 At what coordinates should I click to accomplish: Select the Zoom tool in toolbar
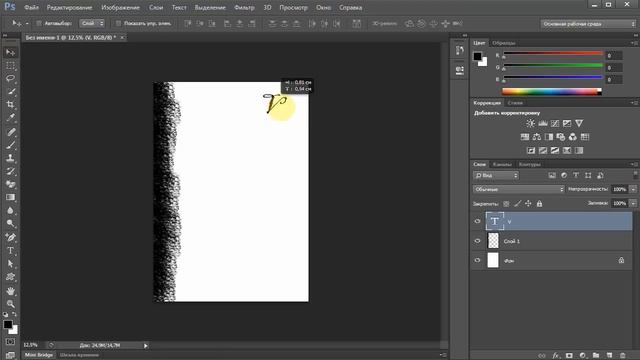click(x=11, y=304)
